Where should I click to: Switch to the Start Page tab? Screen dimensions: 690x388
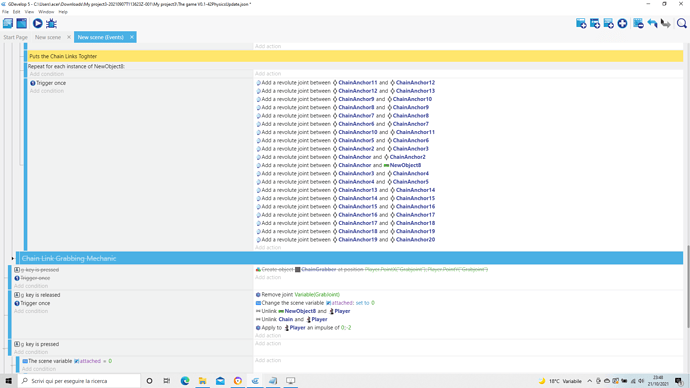[15, 37]
